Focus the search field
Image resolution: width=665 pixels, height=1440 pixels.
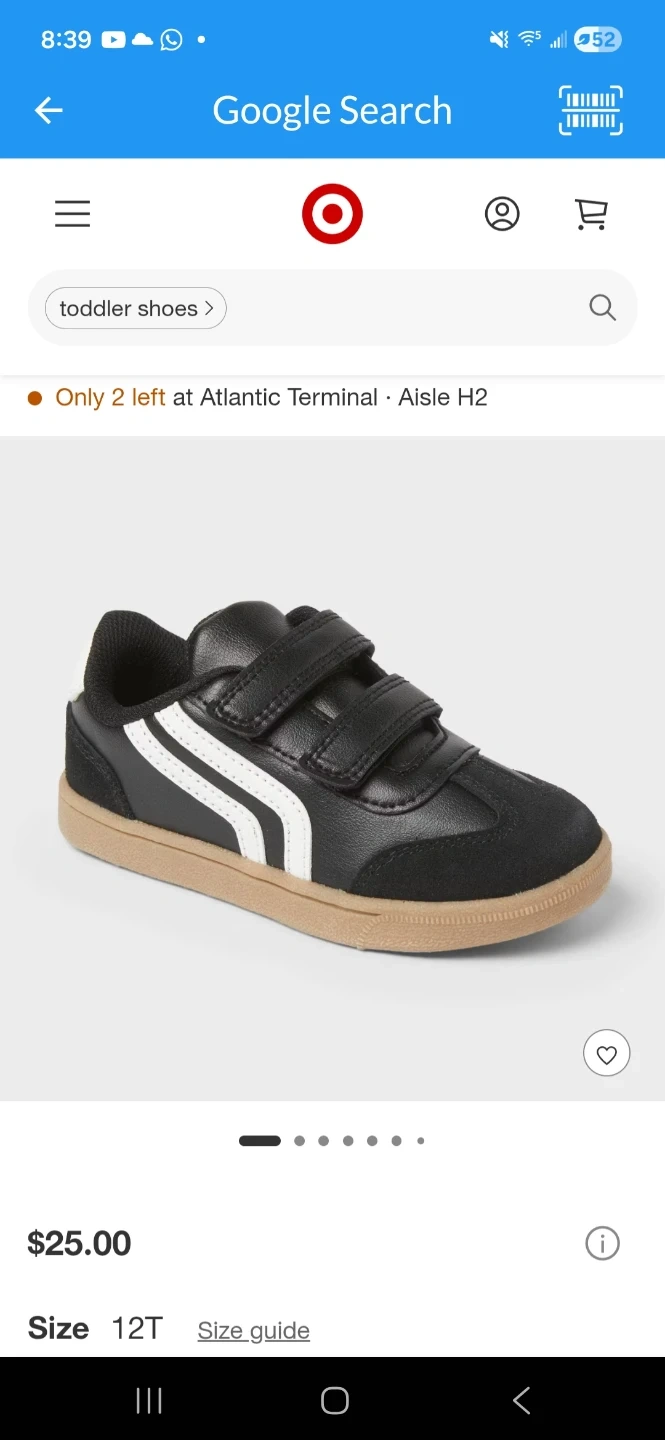(332, 308)
